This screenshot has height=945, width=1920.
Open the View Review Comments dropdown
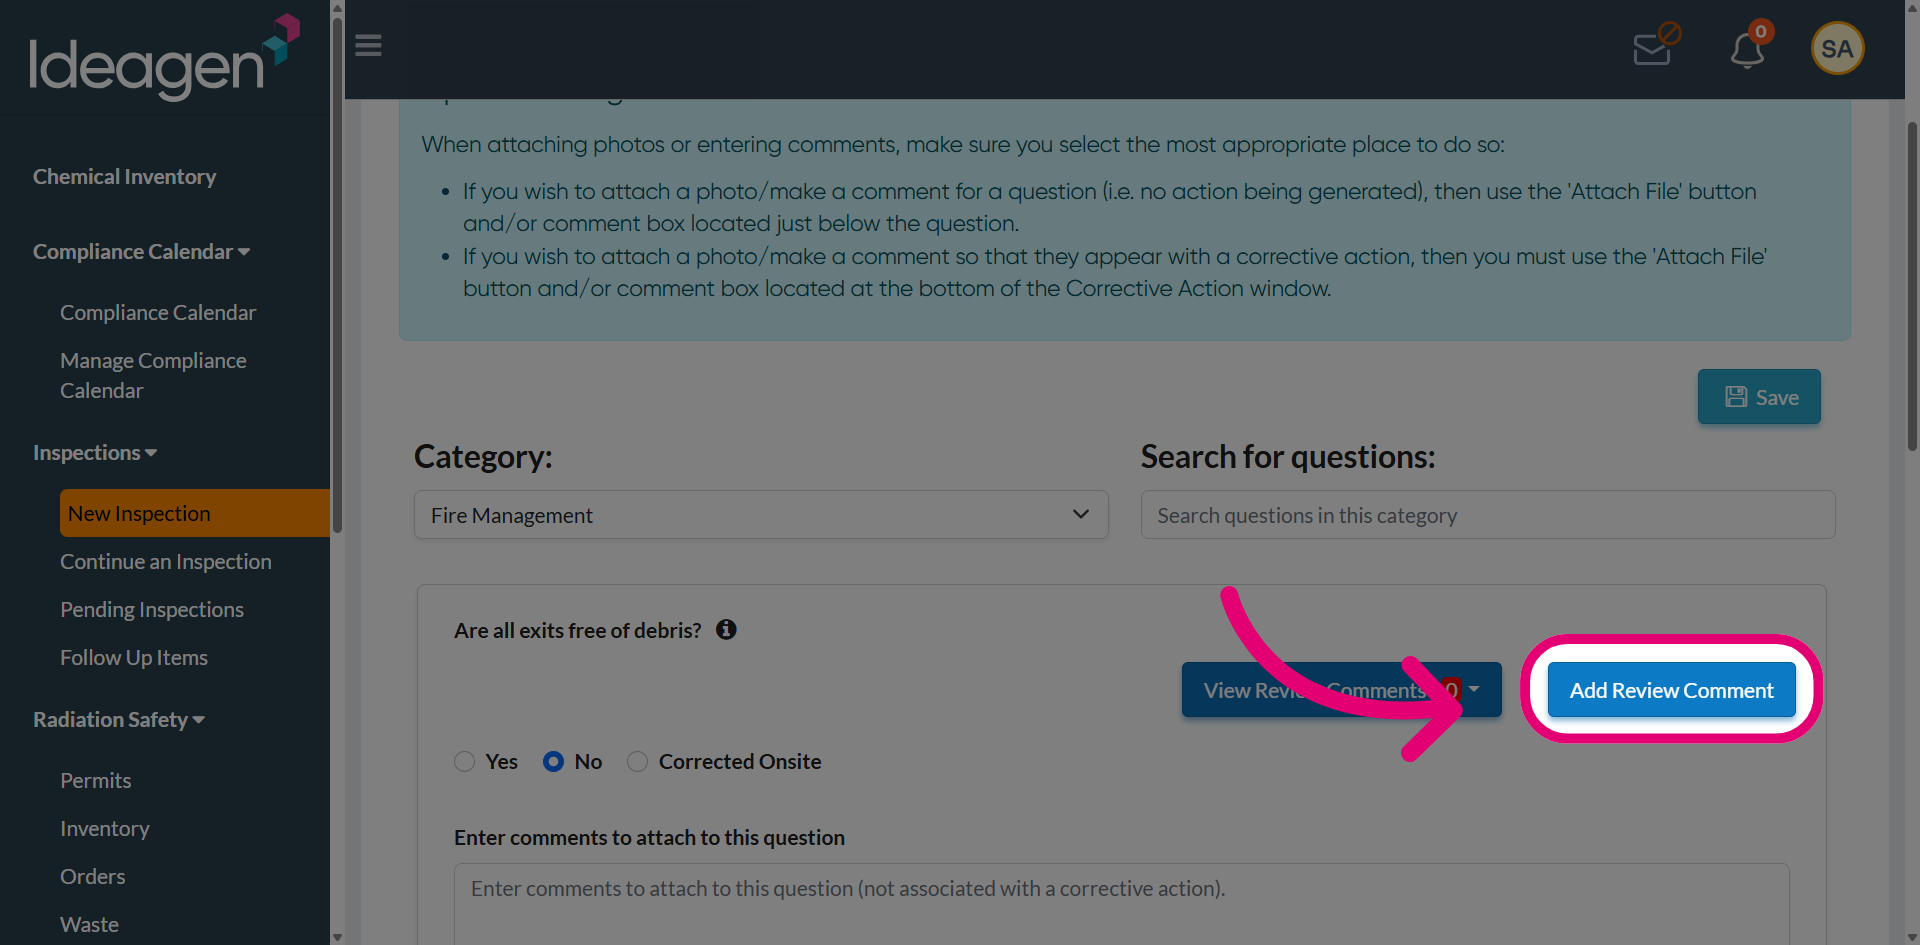point(1341,690)
